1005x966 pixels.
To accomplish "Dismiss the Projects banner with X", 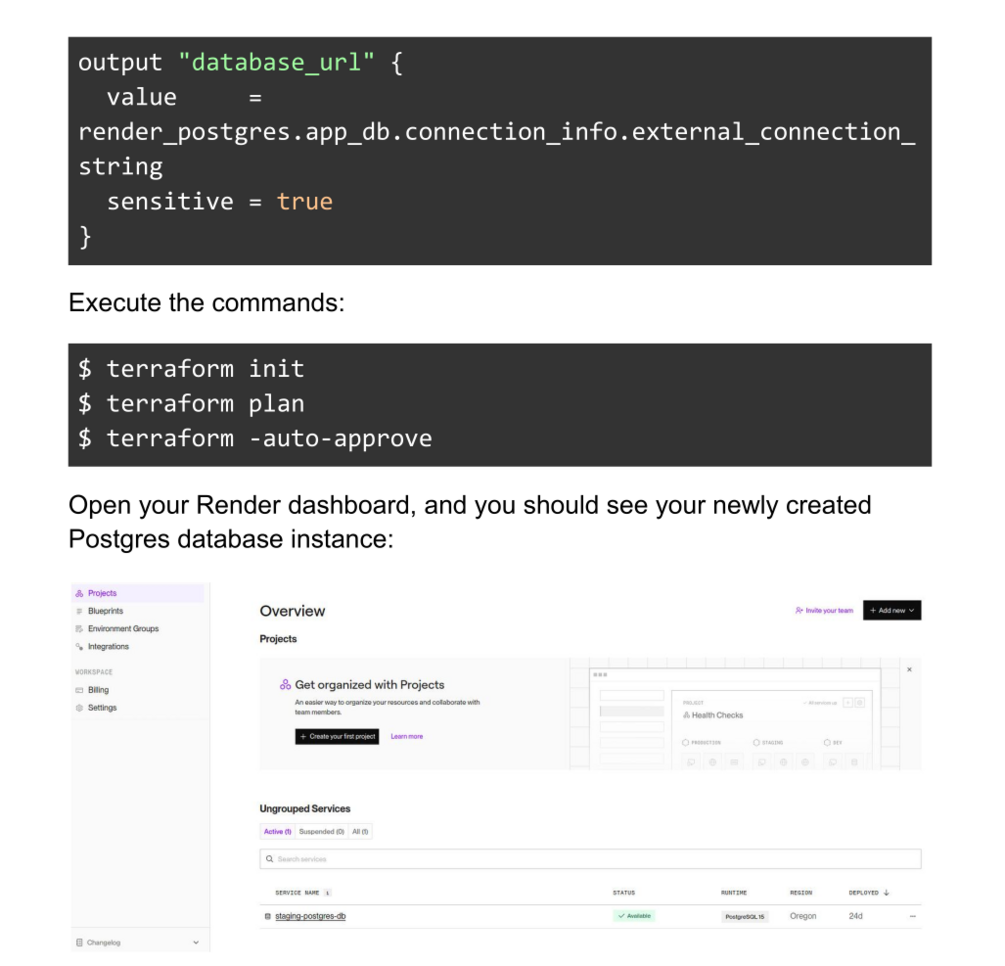I will 909,668.
